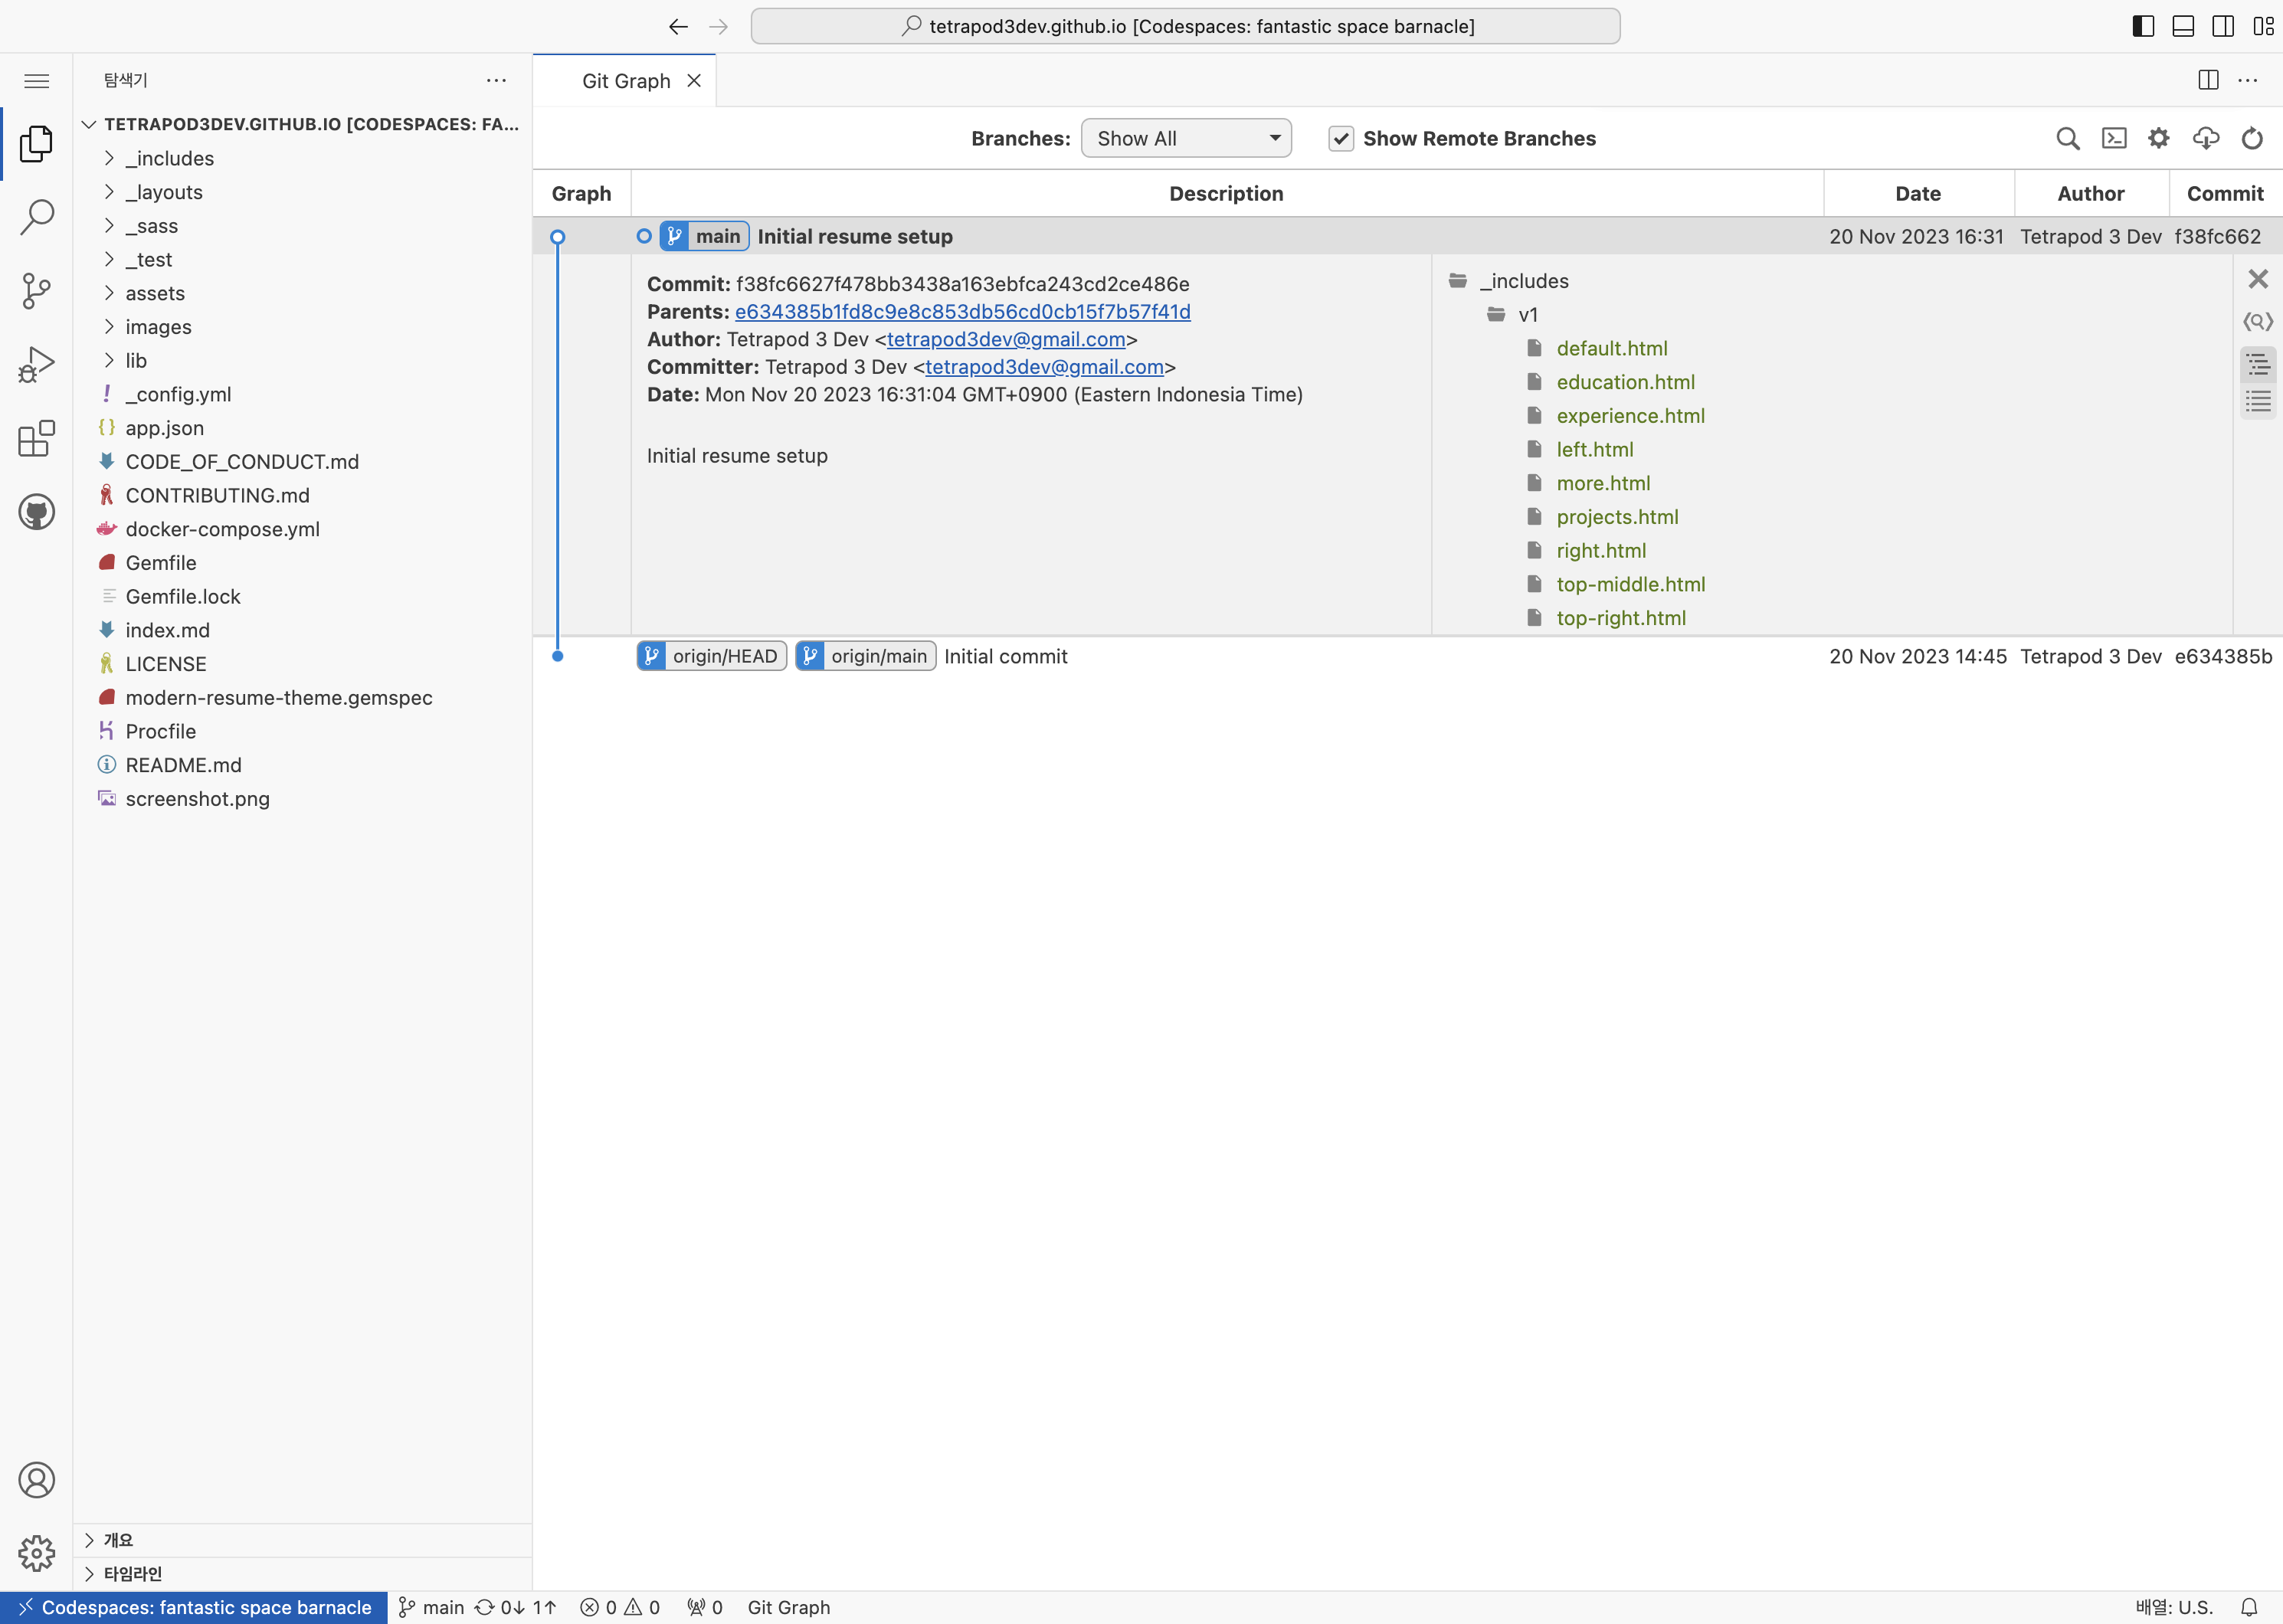The width and height of the screenshot is (2283, 1624).
Task: Click the origin/main branch label
Action: tap(866, 656)
